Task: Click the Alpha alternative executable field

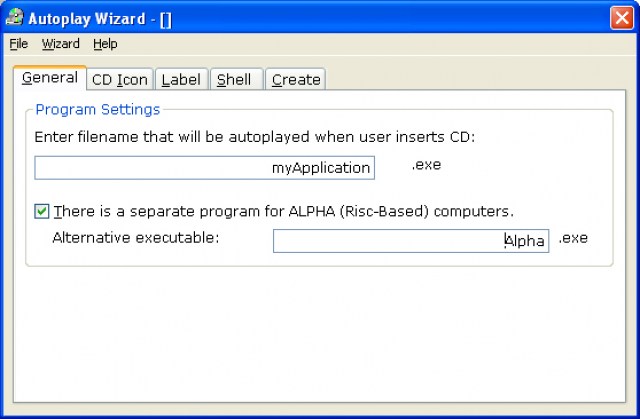Action: [x=410, y=241]
